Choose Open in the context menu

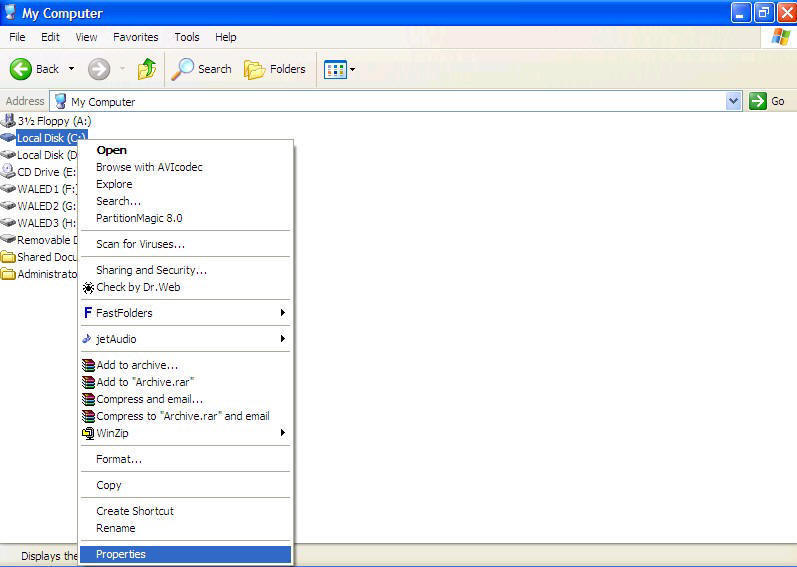[186, 150]
